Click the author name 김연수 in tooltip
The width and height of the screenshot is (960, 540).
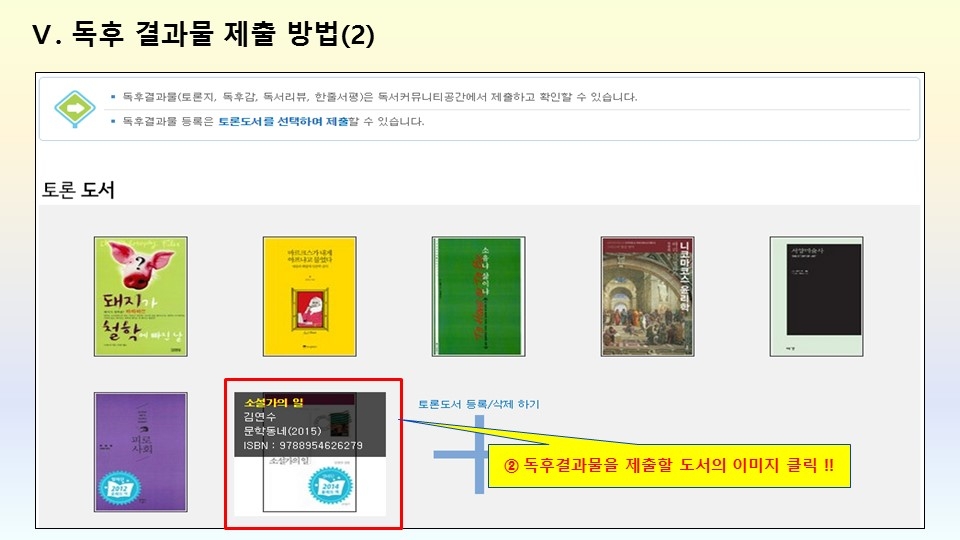pos(260,416)
